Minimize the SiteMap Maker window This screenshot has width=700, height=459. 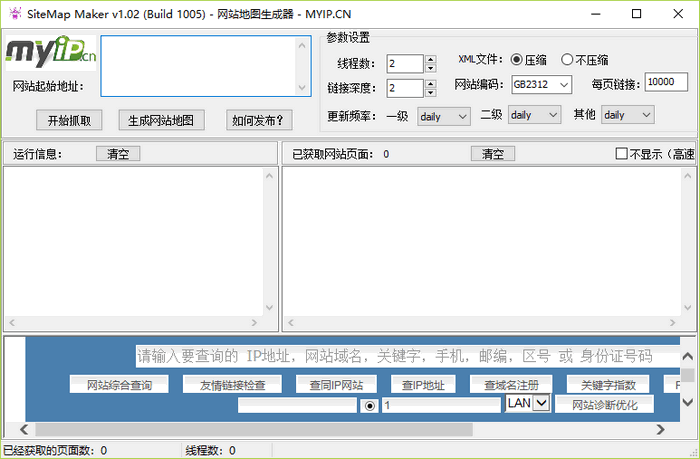click(596, 14)
